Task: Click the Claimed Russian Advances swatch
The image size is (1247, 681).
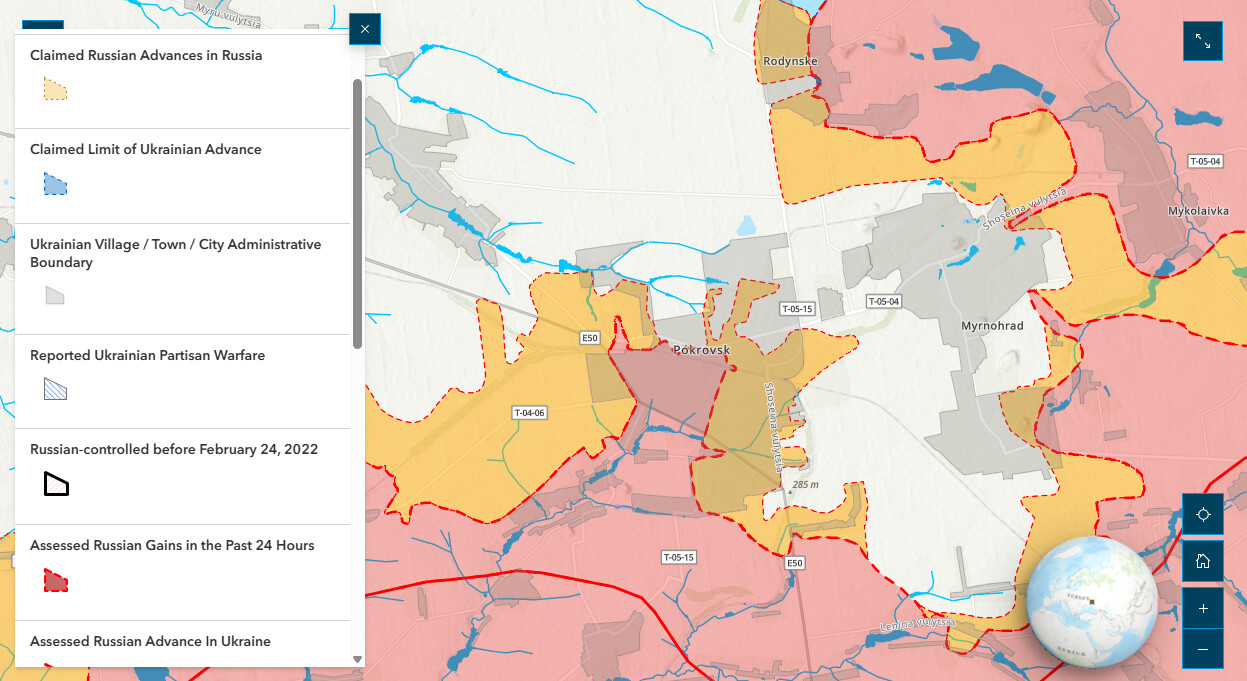Action: coord(55,89)
